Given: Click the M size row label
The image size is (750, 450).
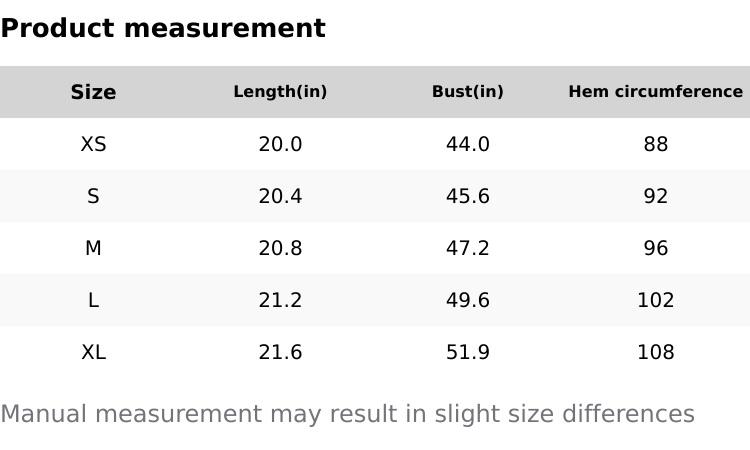Looking at the screenshot, I should (x=93, y=248).
